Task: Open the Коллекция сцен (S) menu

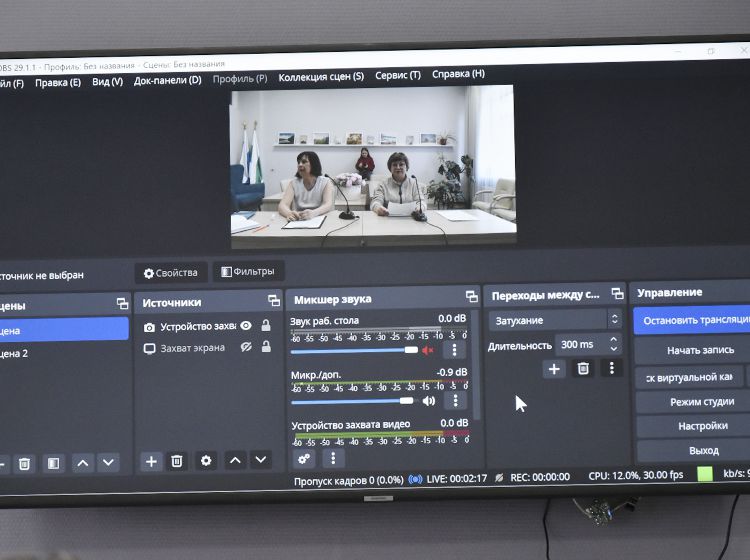Action: coord(321,76)
